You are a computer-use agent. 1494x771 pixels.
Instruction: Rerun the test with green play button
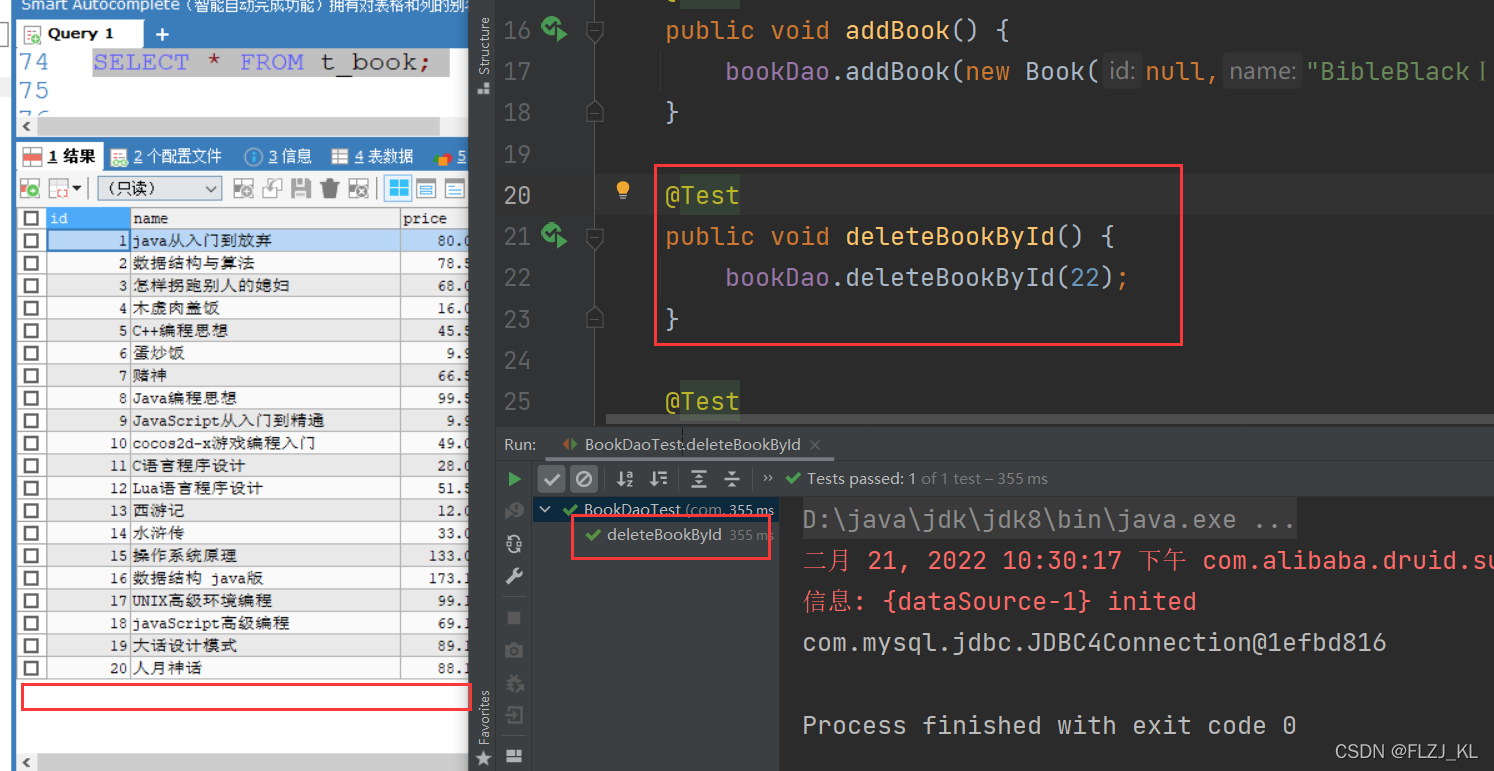click(x=514, y=479)
